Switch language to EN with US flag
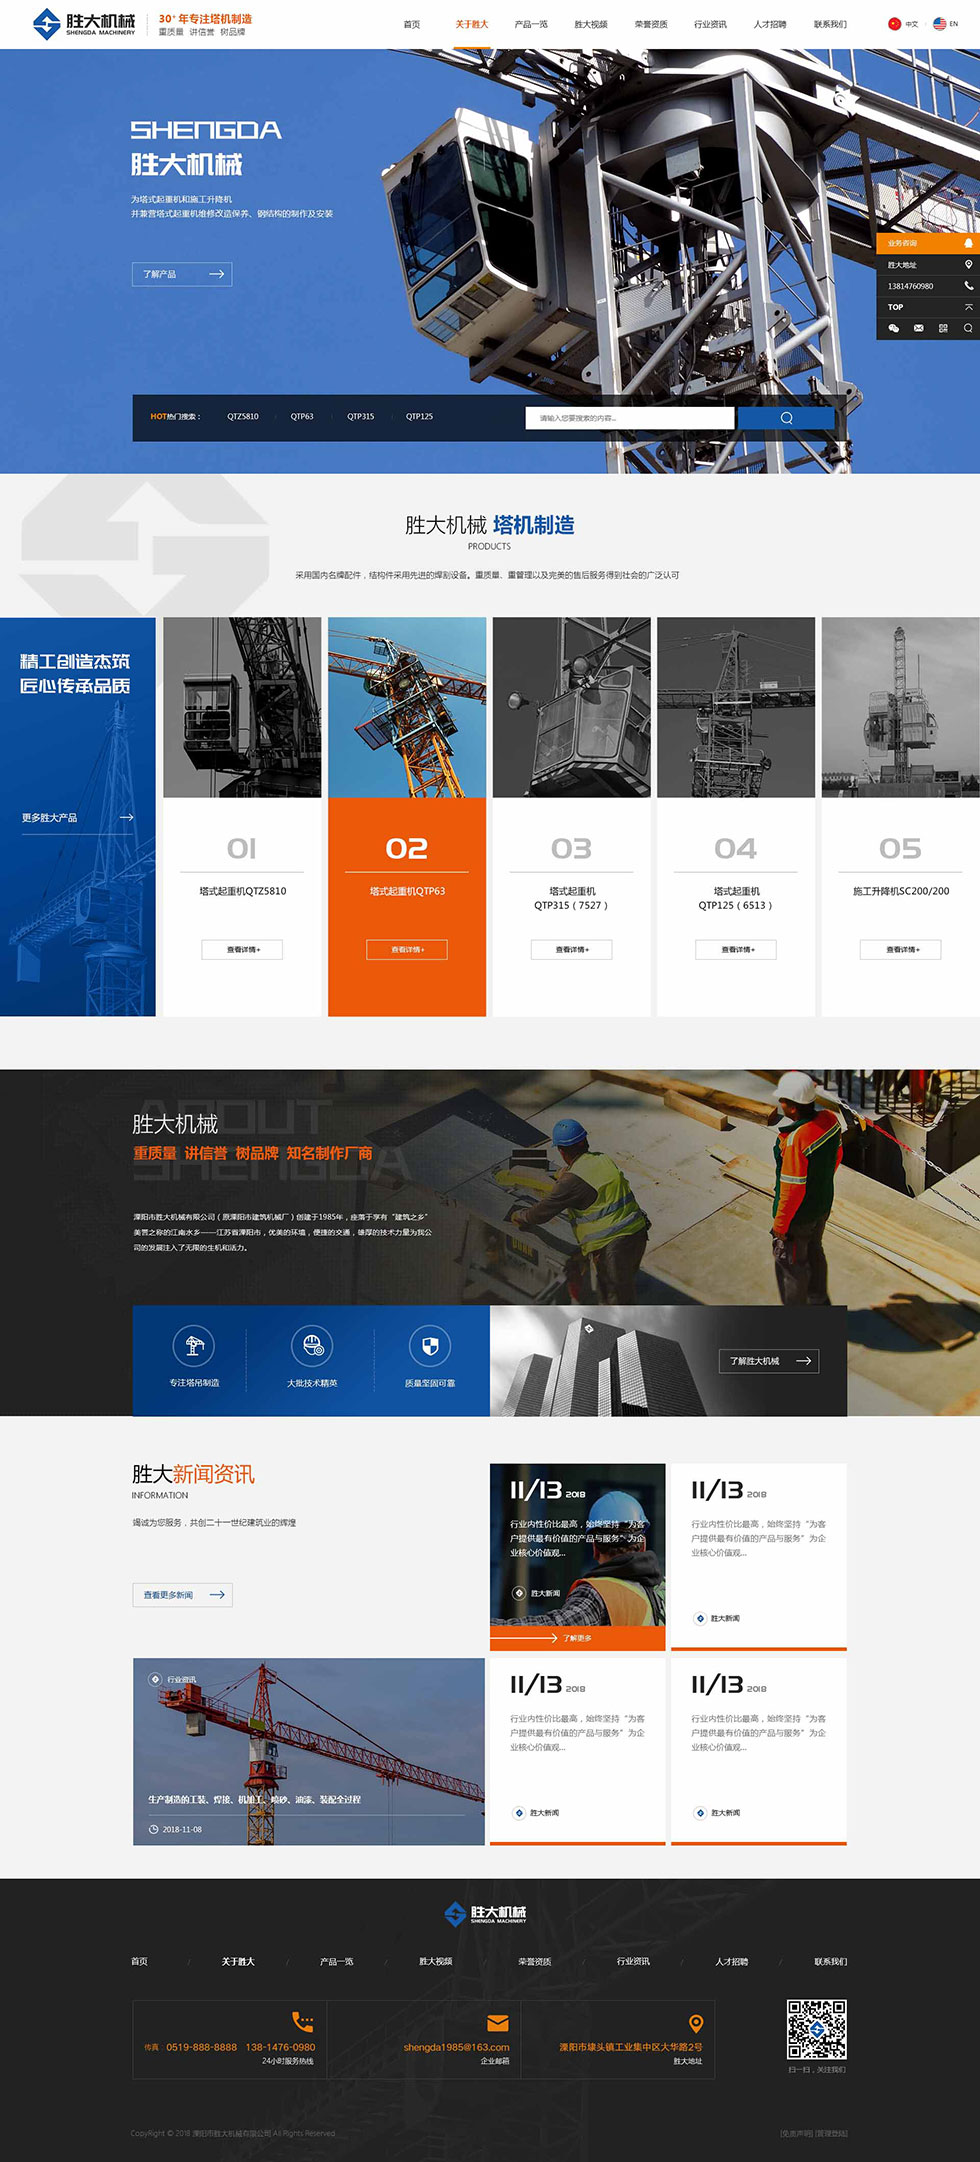Viewport: 980px width, 2162px height. [945, 24]
